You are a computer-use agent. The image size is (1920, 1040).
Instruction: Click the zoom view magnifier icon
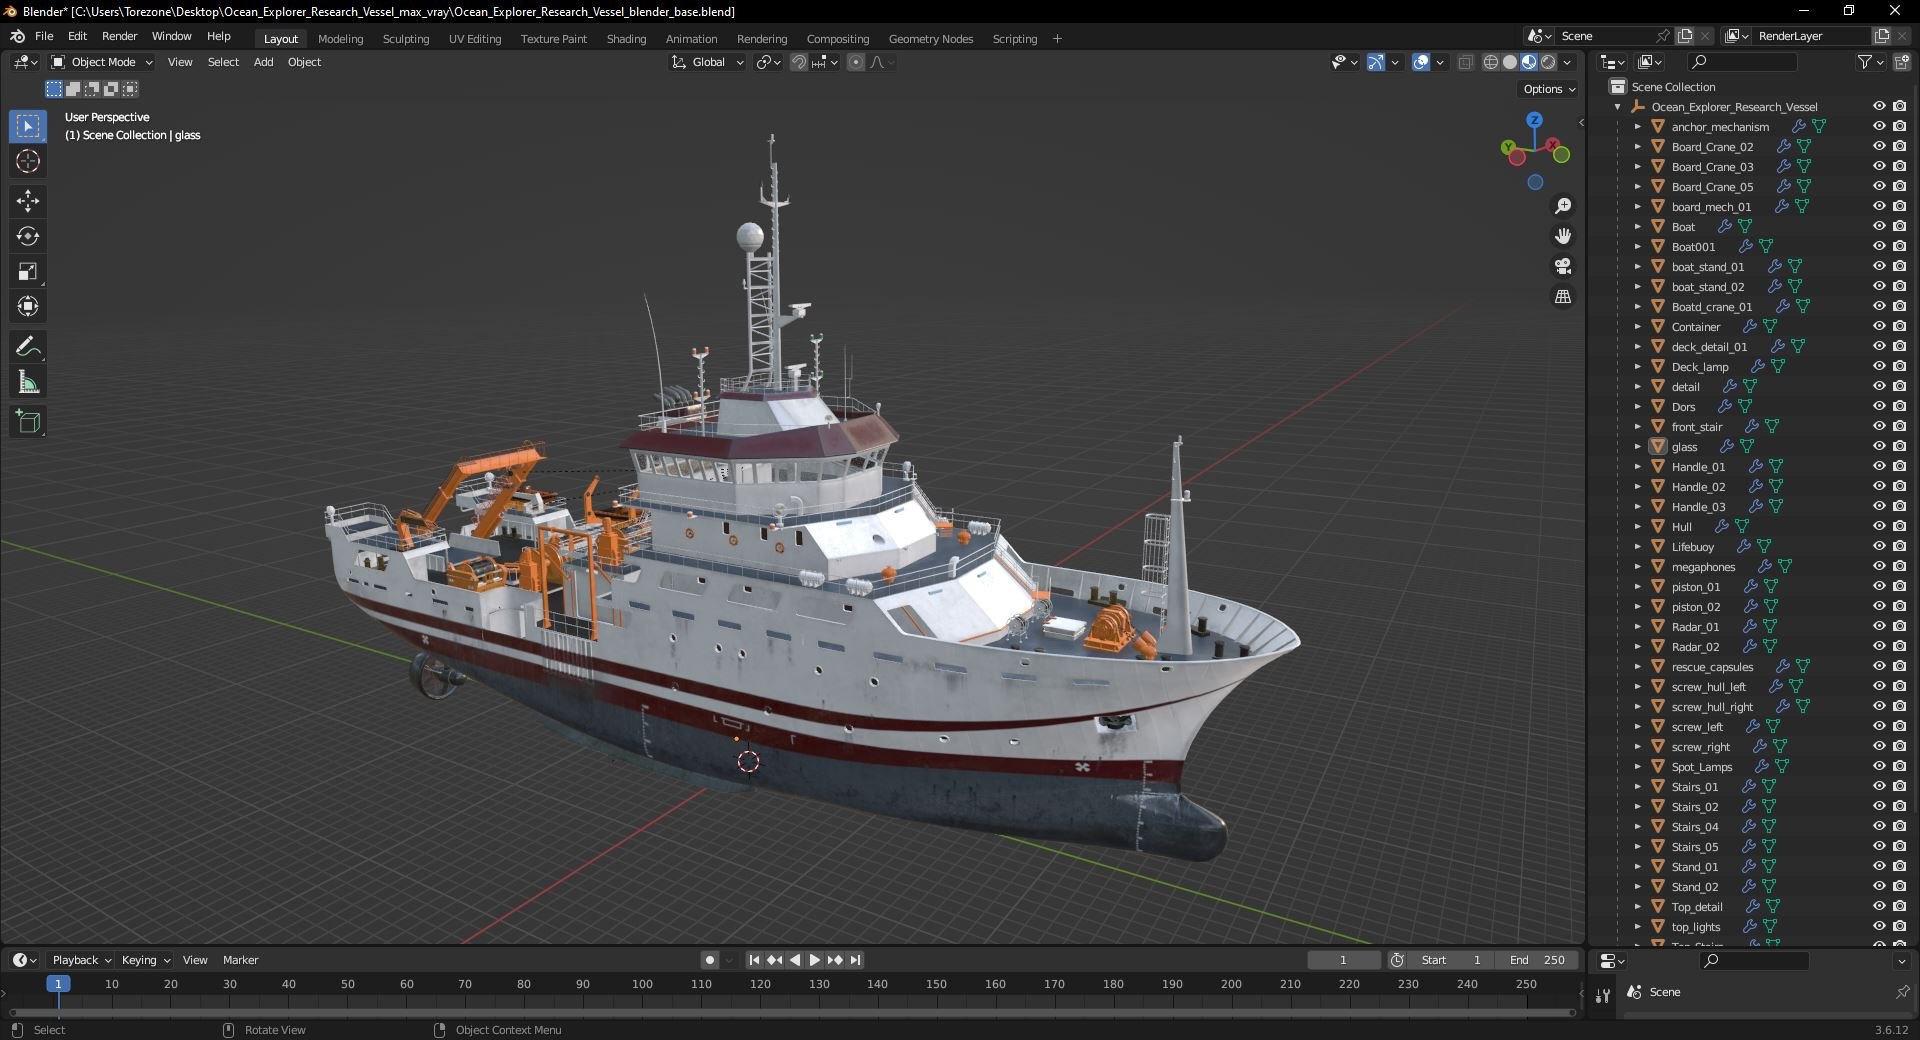[1563, 206]
